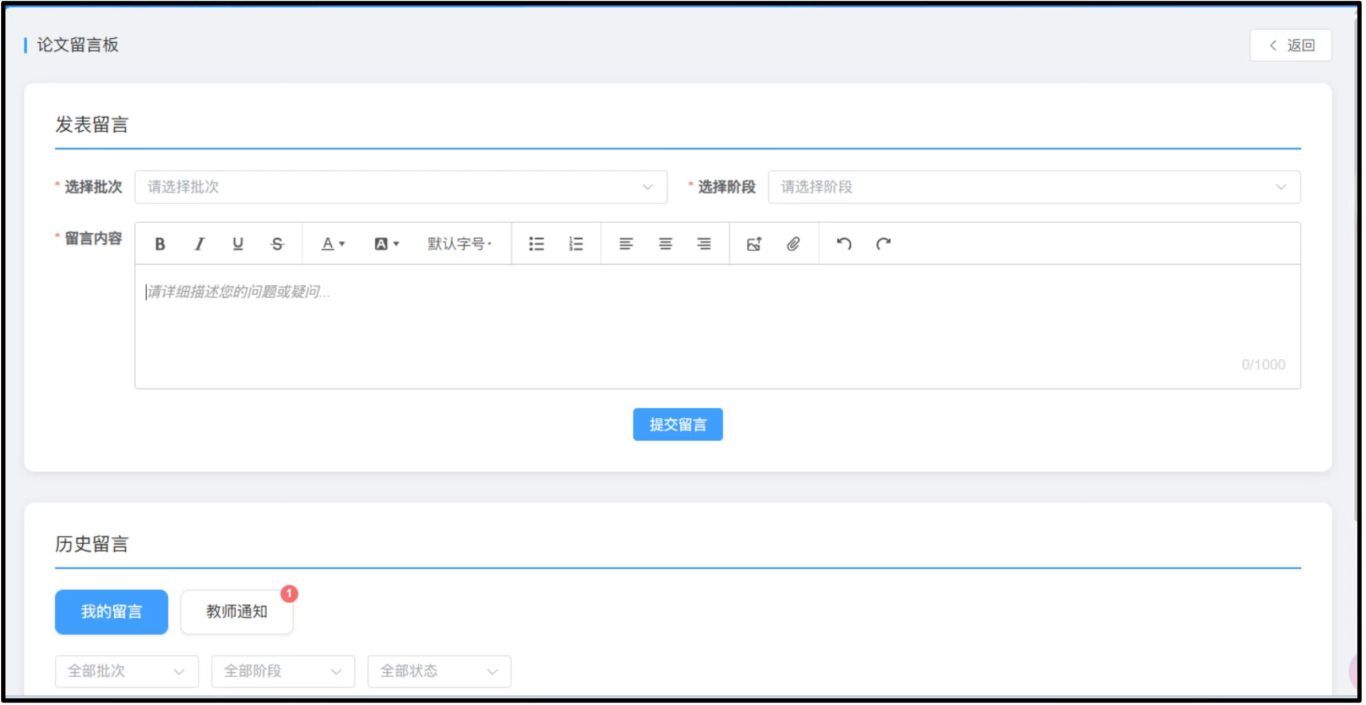Screen dimensions: 1366x705
Task: Expand the 选择批次 dropdown
Action: (400, 187)
